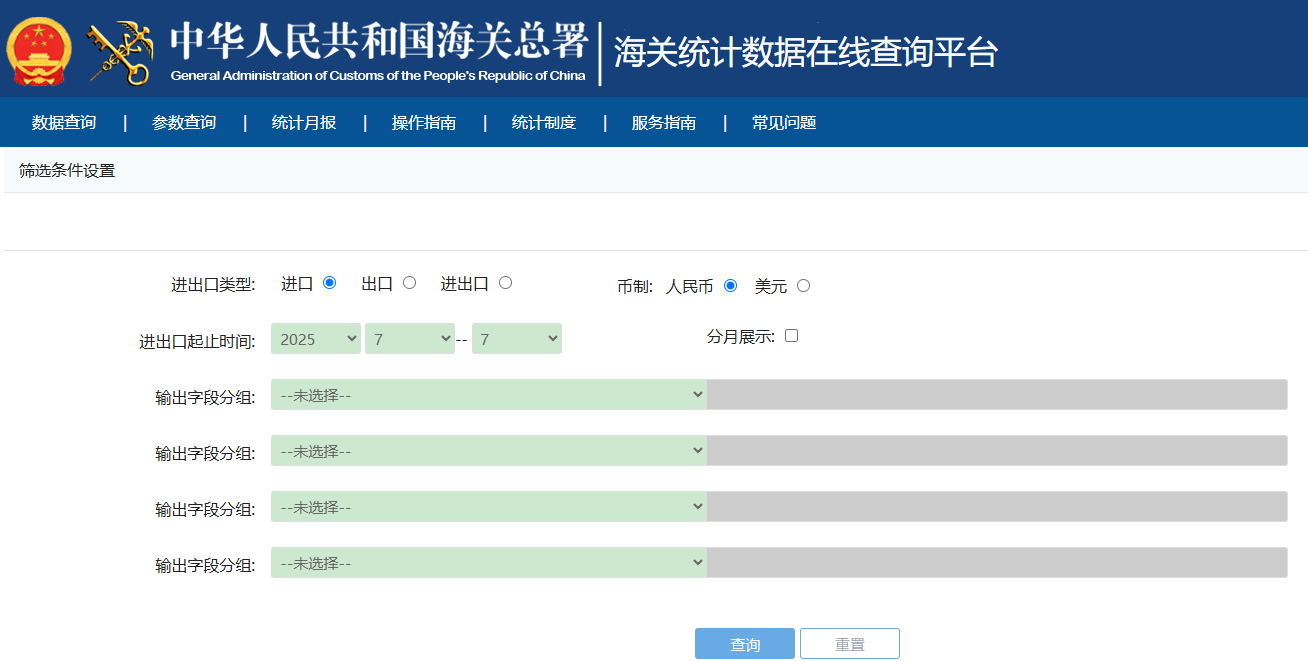Click the 重置 button to reset filters
The height and width of the screenshot is (661, 1308).
click(849, 643)
